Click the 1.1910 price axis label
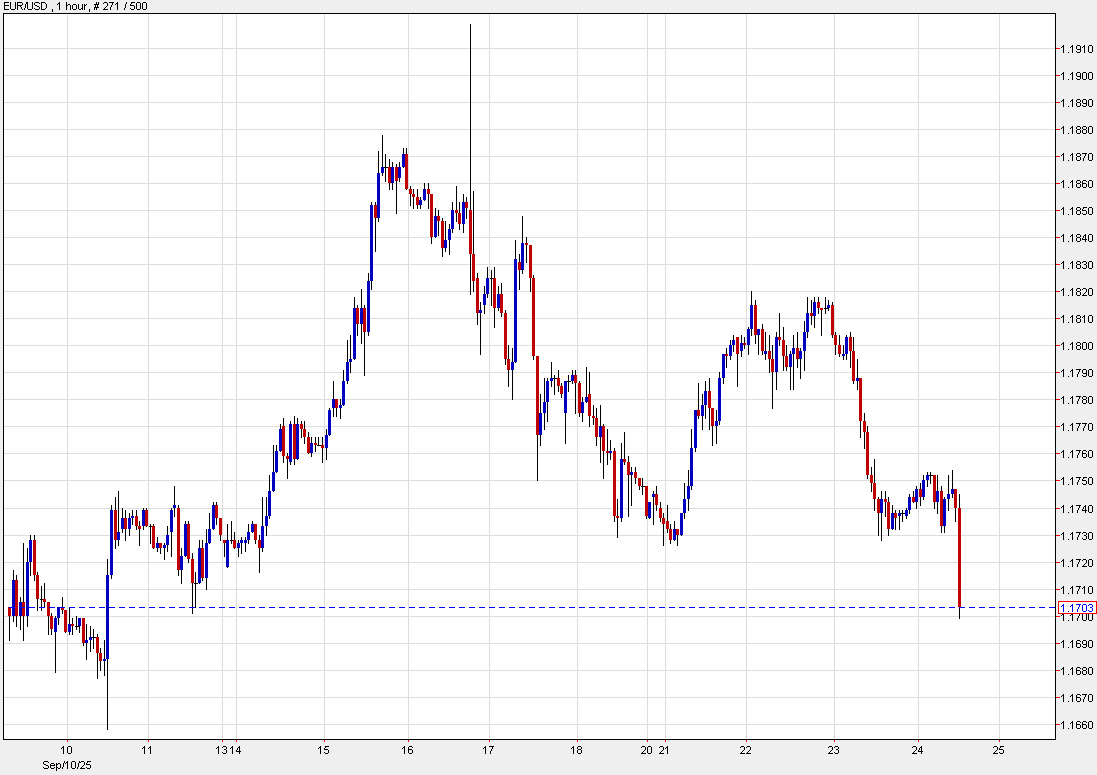The width and height of the screenshot is (1097, 775). (1077, 49)
